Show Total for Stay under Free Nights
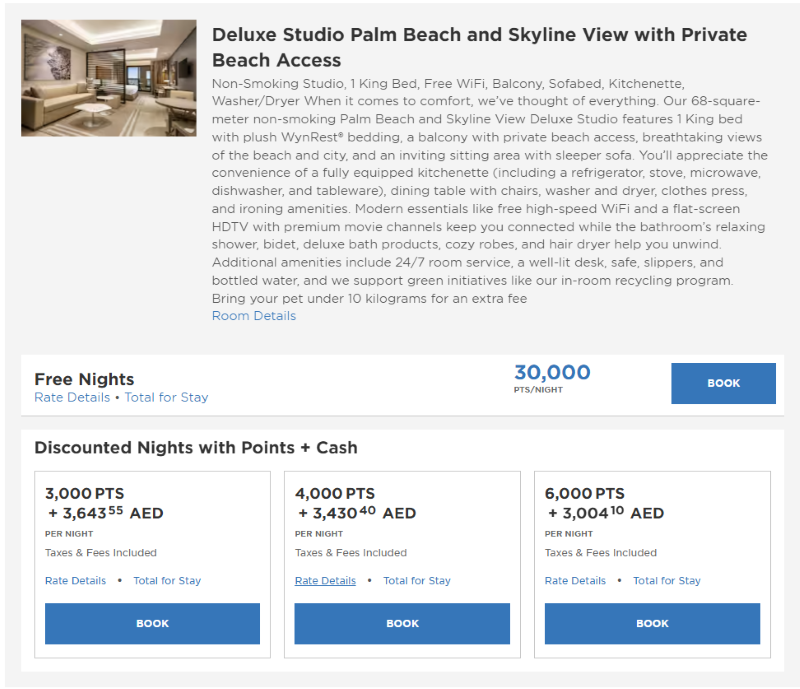The width and height of the screenshot is (800, 689). 166,397
